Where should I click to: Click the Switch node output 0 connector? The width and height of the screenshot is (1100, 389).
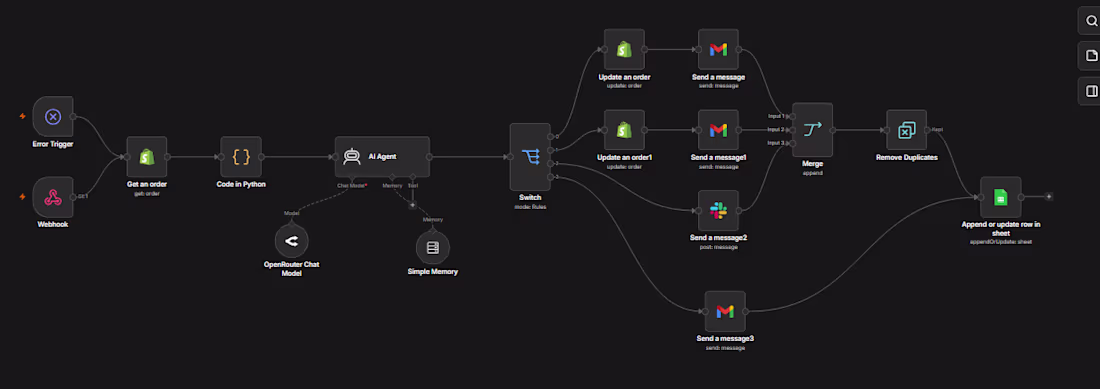(x=551, y=137)
